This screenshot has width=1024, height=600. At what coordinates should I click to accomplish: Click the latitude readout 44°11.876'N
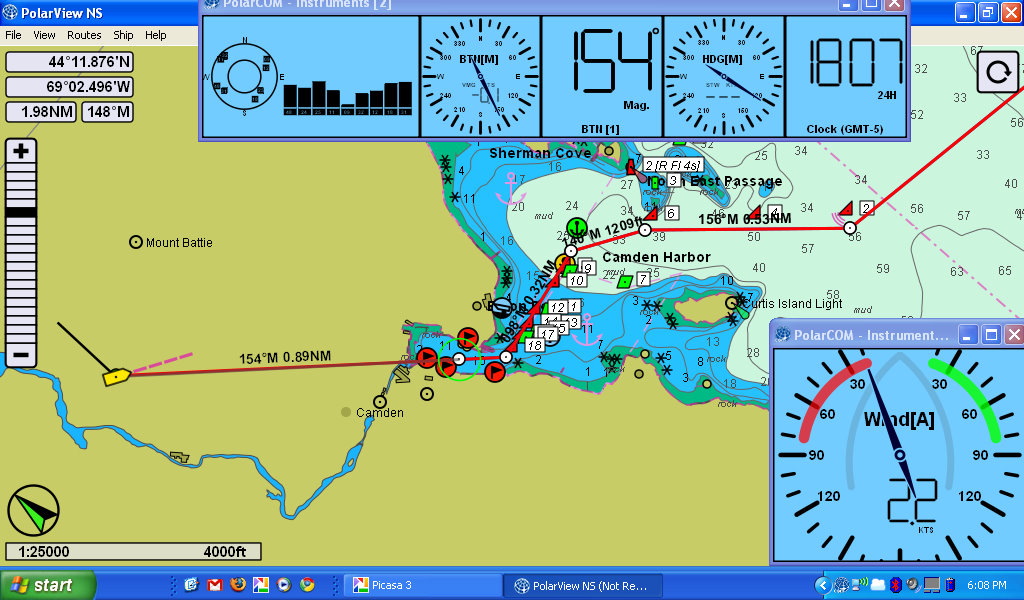[69, 62]
